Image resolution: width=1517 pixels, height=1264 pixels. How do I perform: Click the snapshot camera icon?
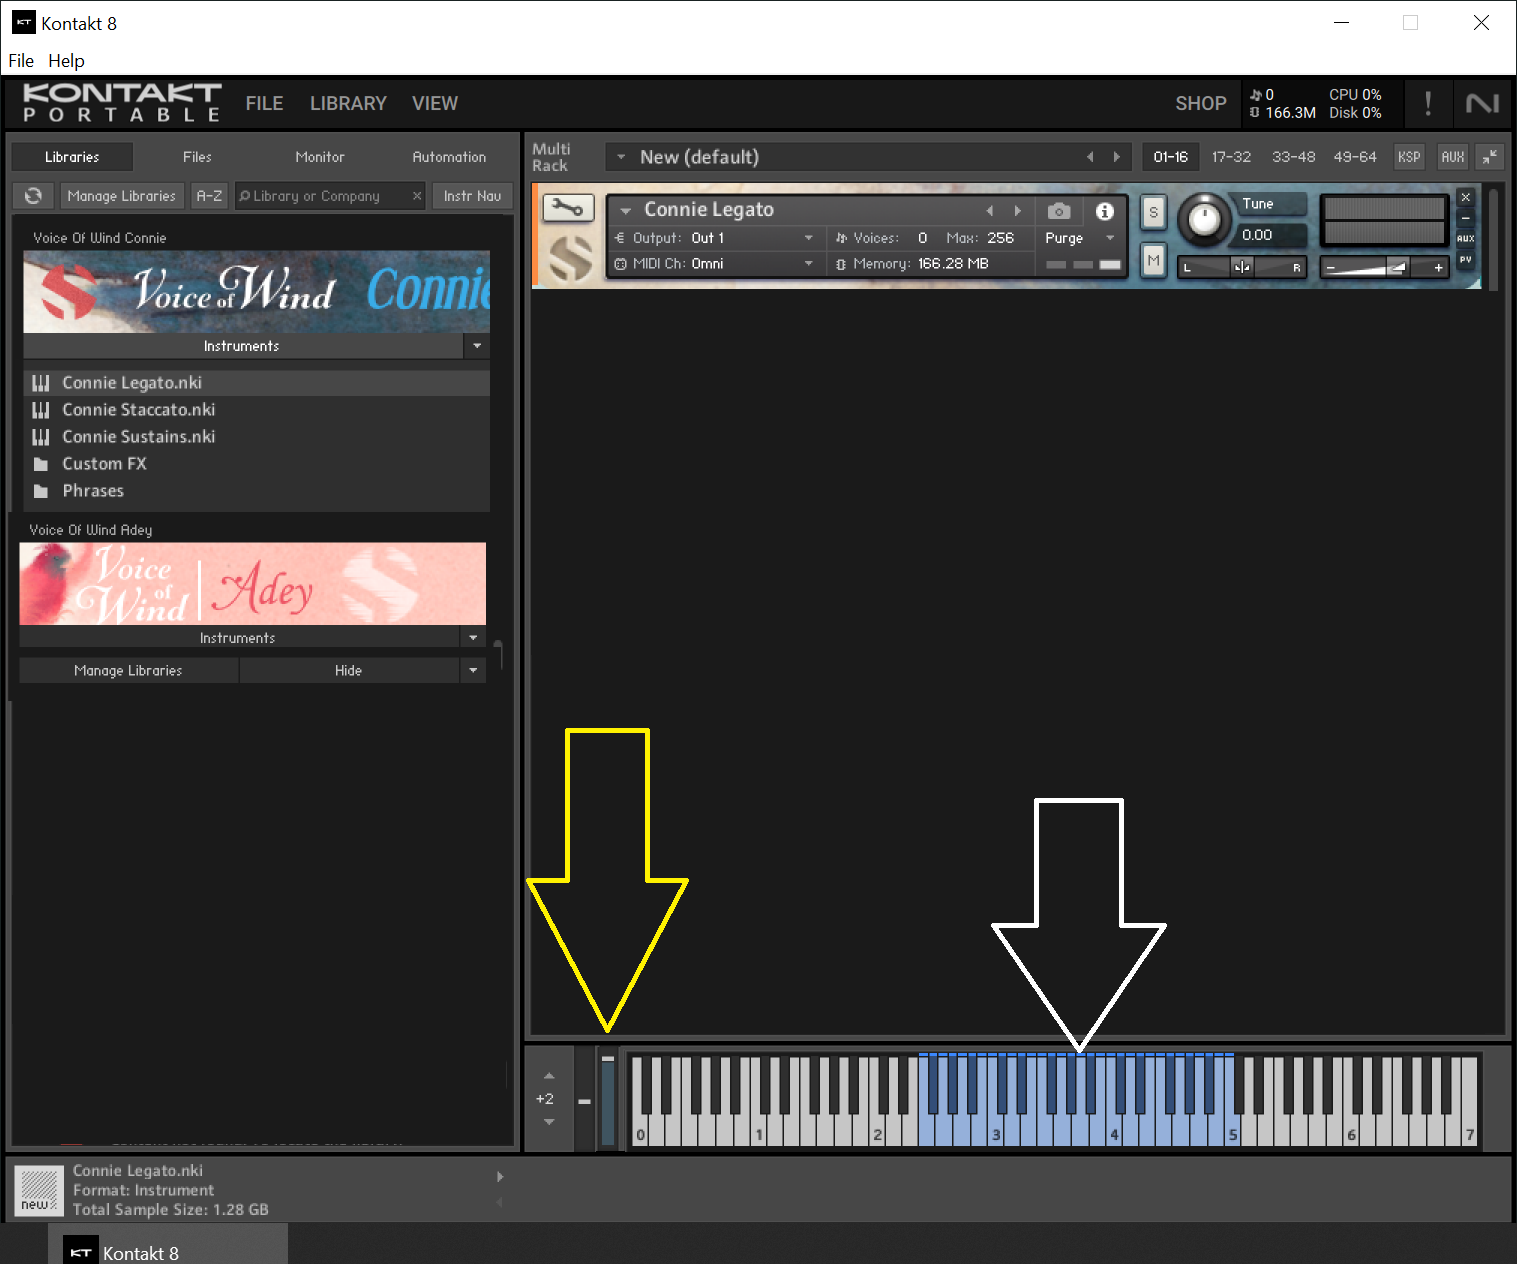tap(1059, 211)
